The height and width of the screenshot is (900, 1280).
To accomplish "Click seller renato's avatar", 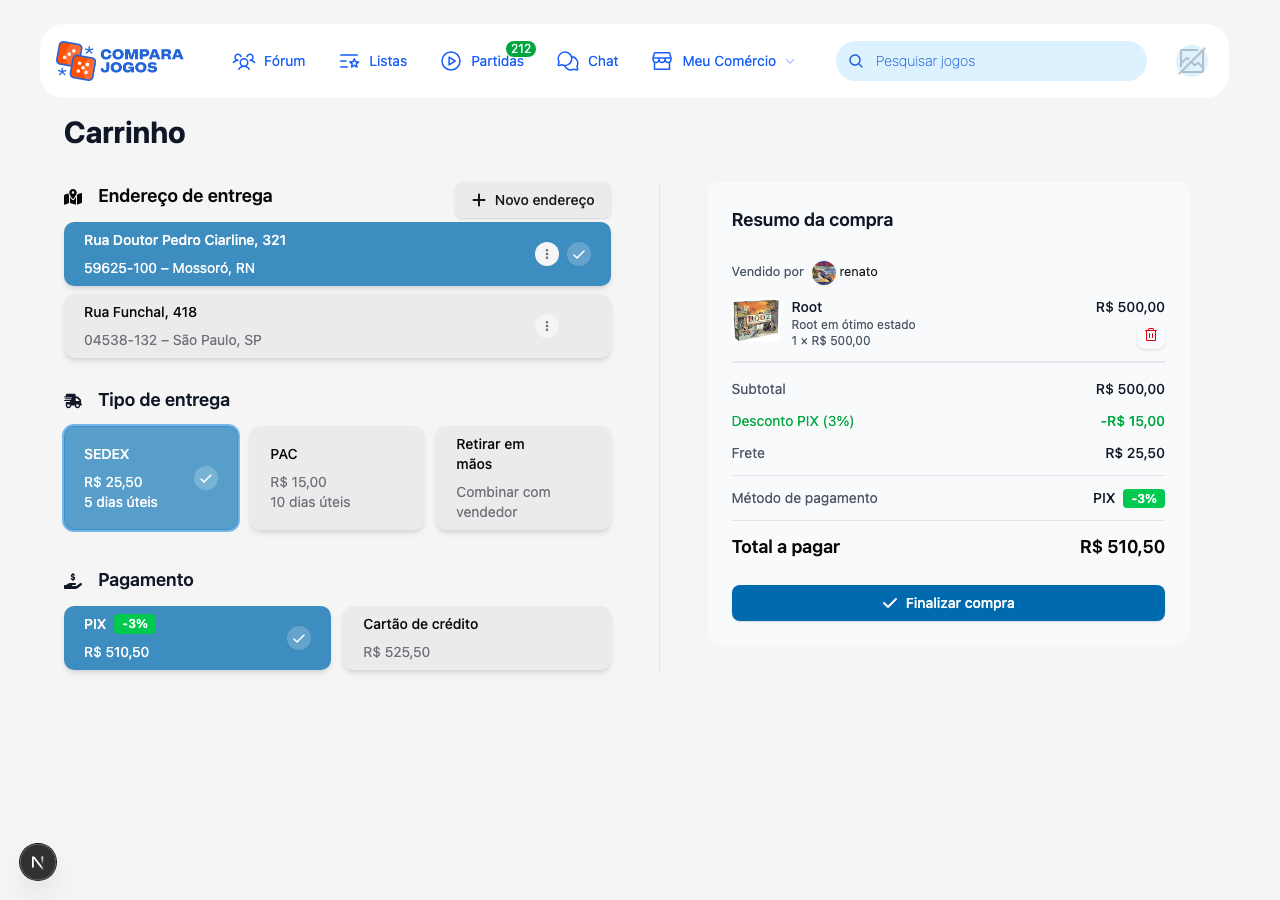I will click(x=823, y=272).
